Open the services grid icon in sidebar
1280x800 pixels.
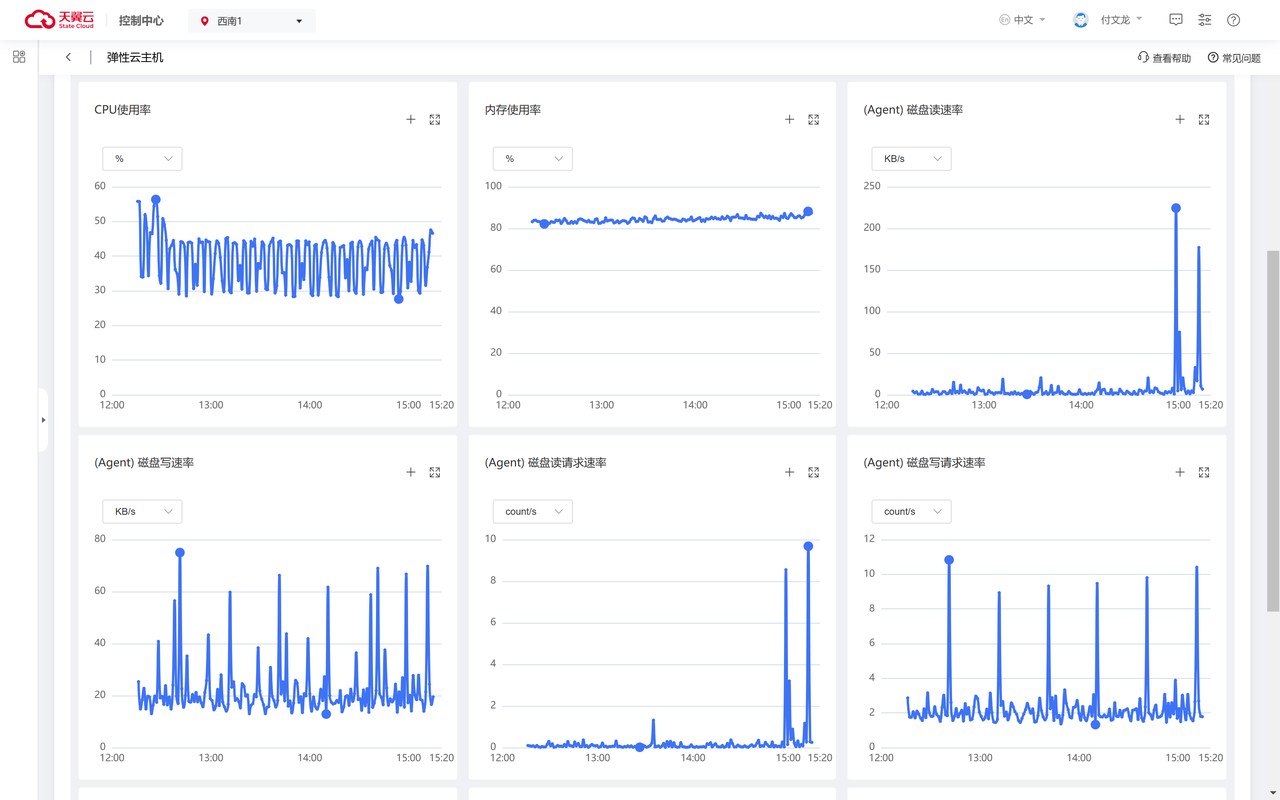tap(19, 57)
